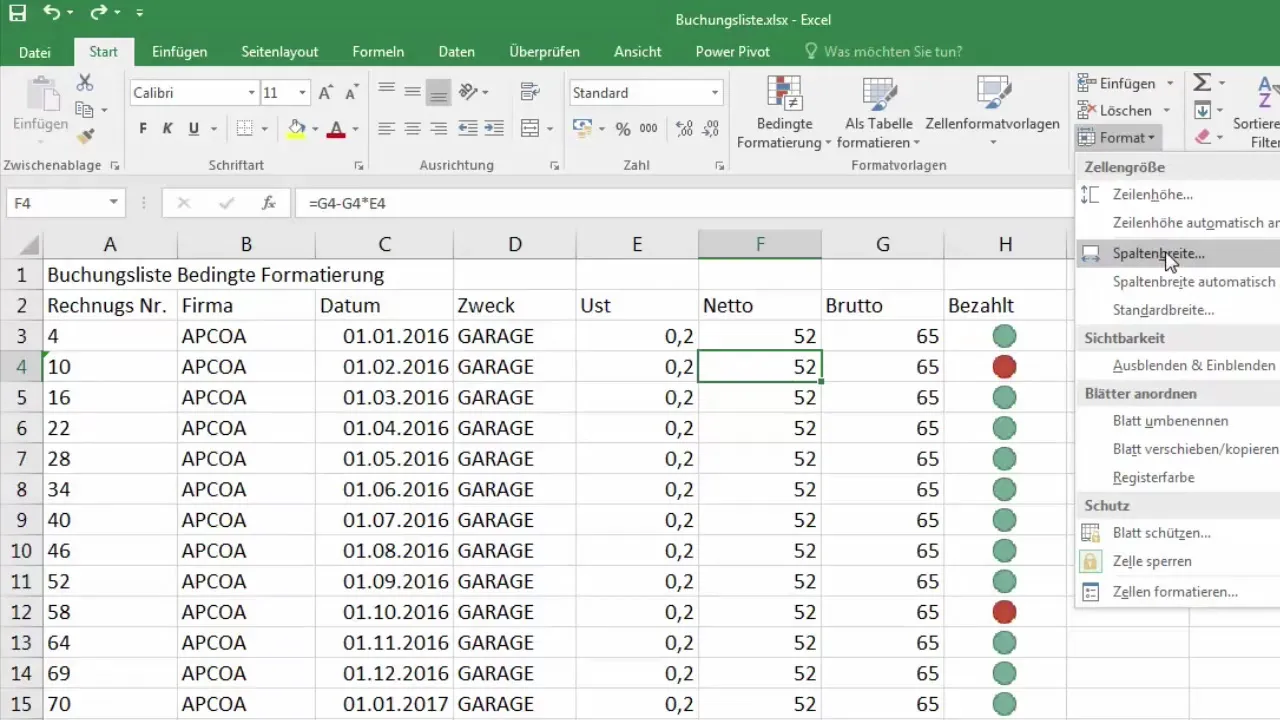Toggle underline with the U button
Image resolution: width=1280 pixels, height=720 pixels.
click(193, 128)
